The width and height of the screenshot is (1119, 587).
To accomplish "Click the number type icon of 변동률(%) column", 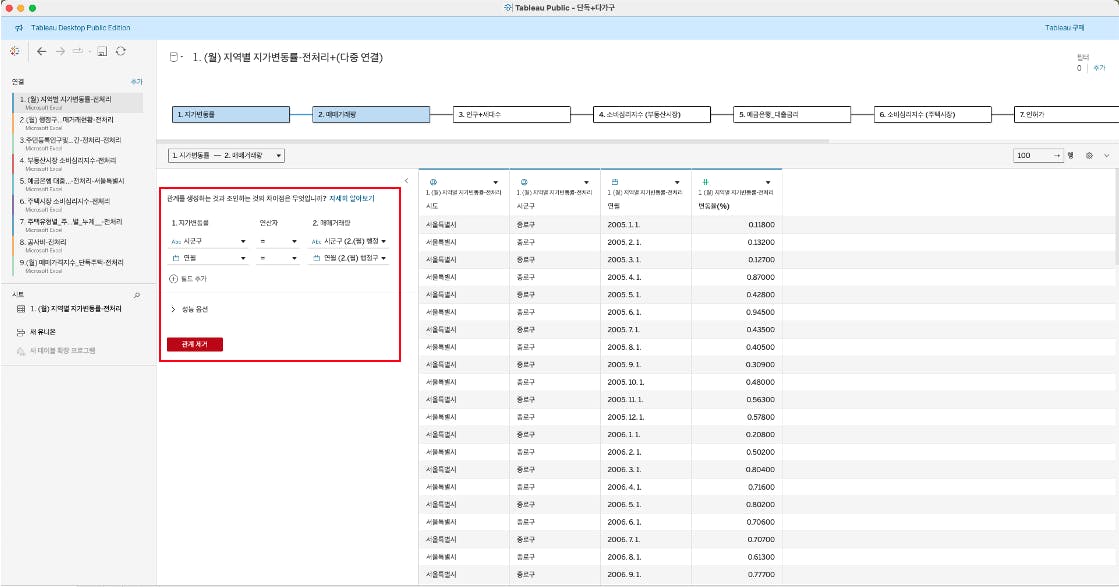I will click(705, 183).
